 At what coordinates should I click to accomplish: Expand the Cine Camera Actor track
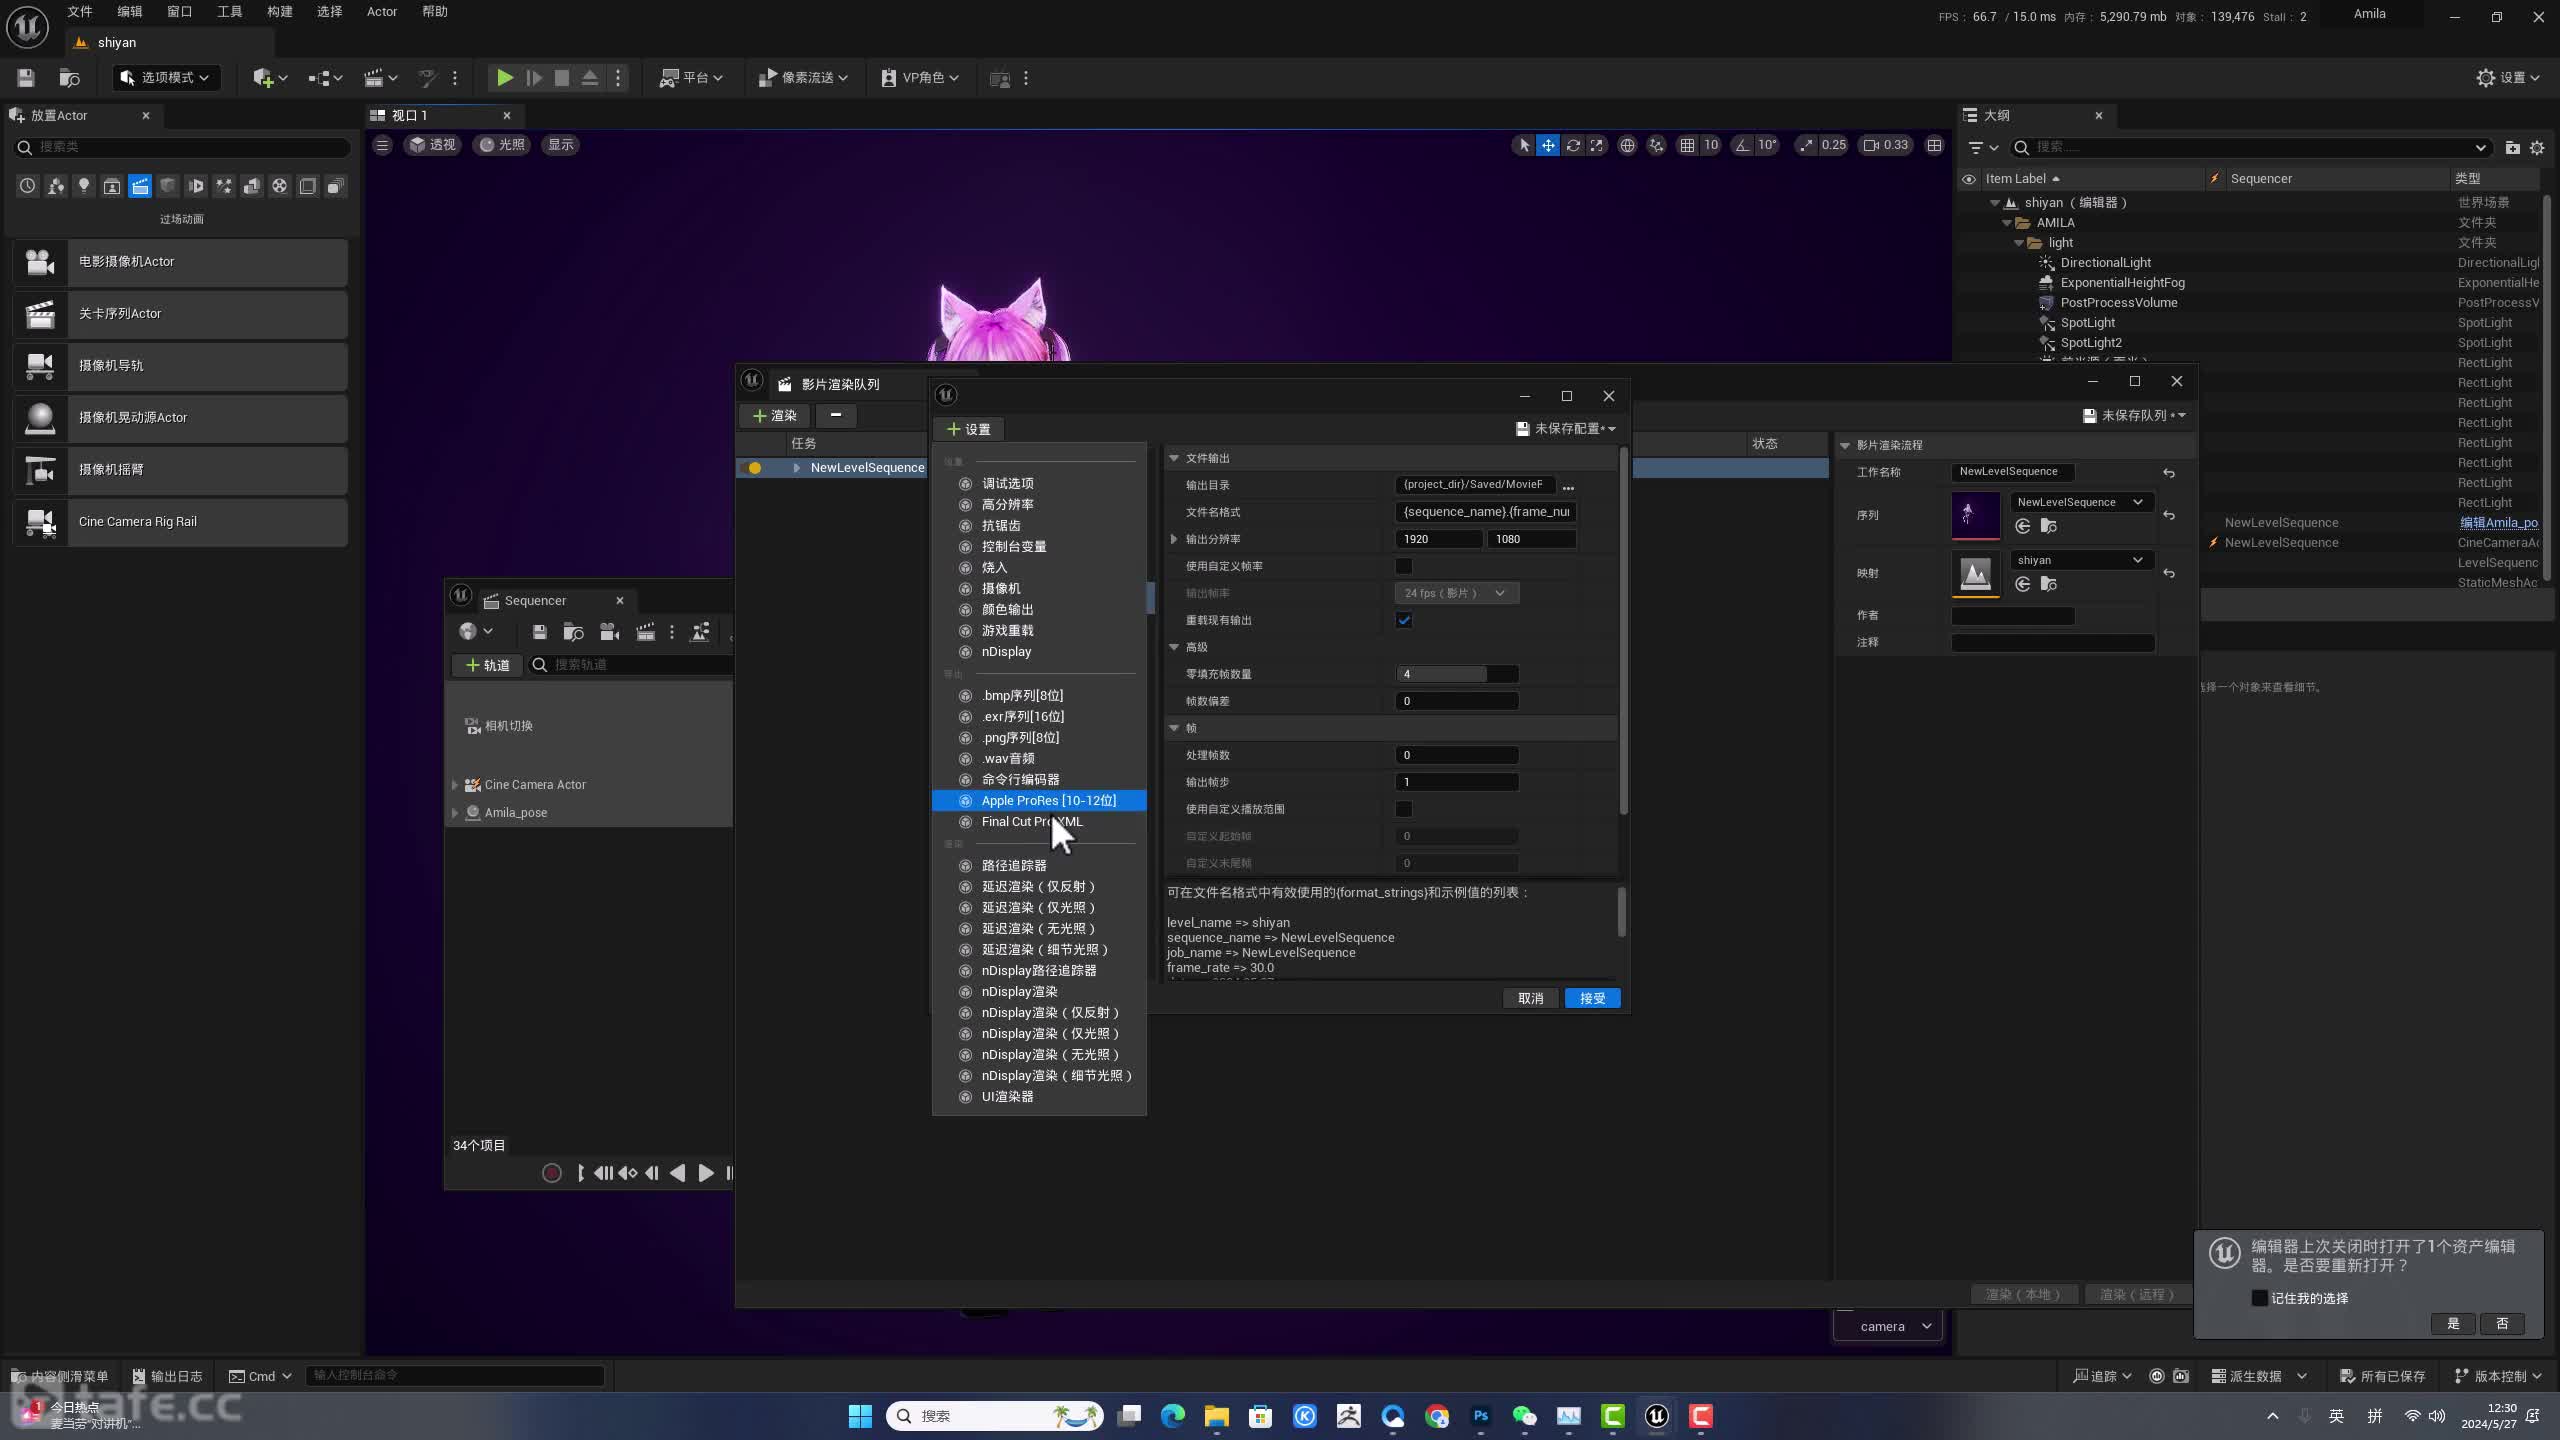tap(455, 785)
